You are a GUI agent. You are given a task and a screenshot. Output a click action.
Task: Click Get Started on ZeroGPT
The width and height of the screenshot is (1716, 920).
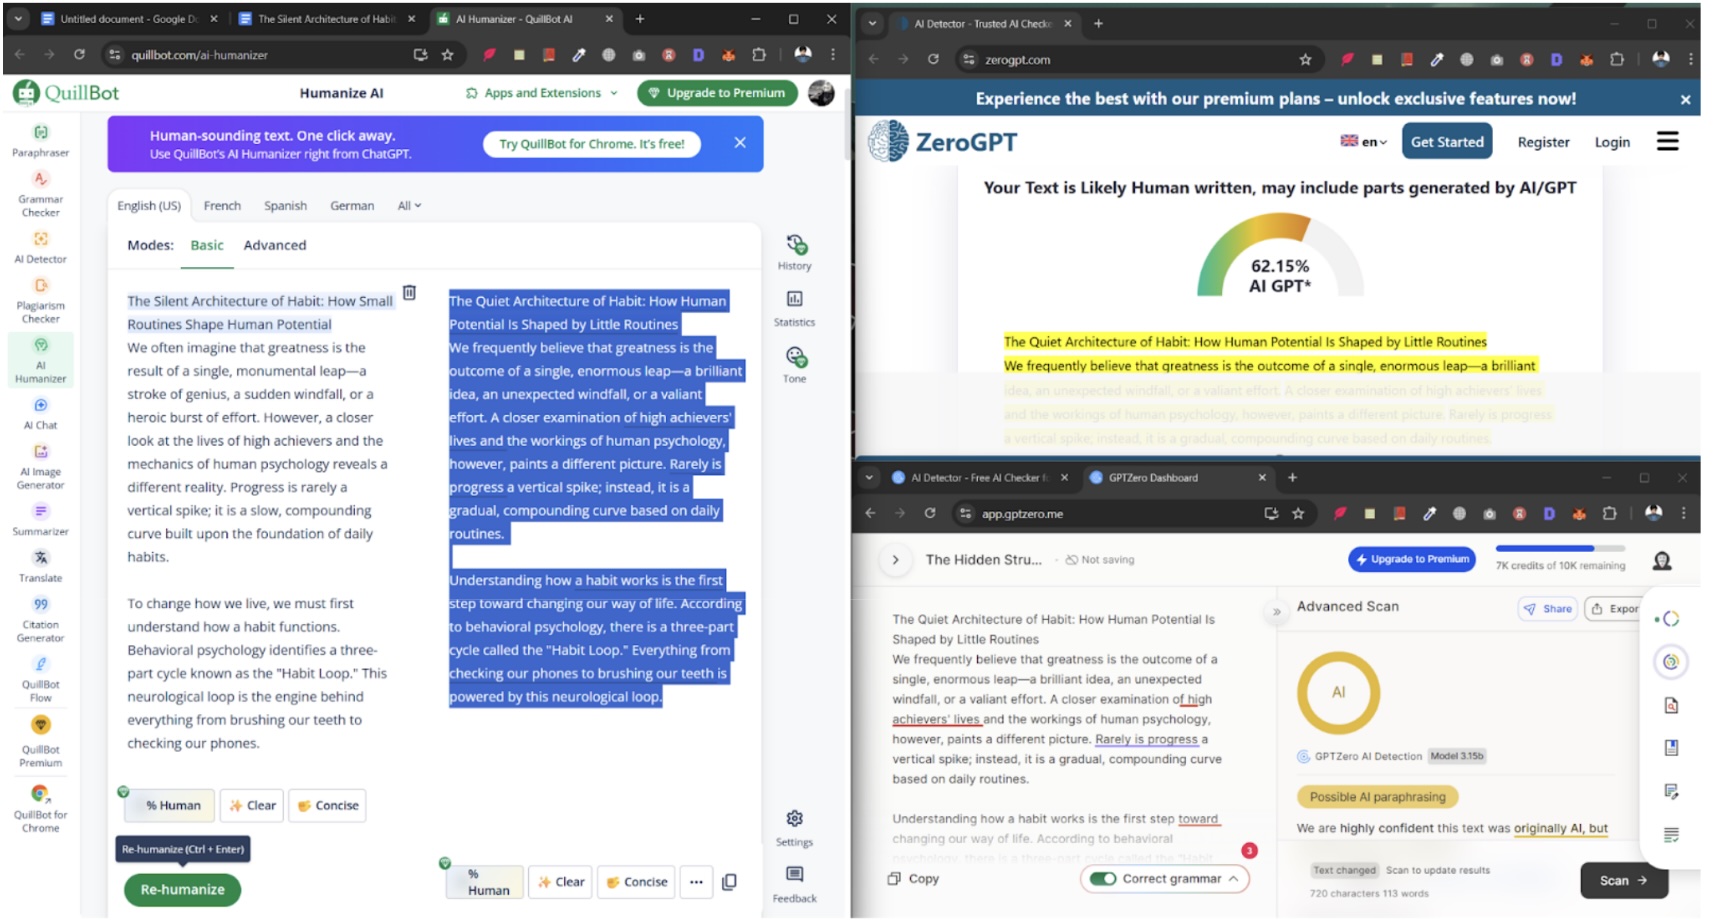(1447, 142)
